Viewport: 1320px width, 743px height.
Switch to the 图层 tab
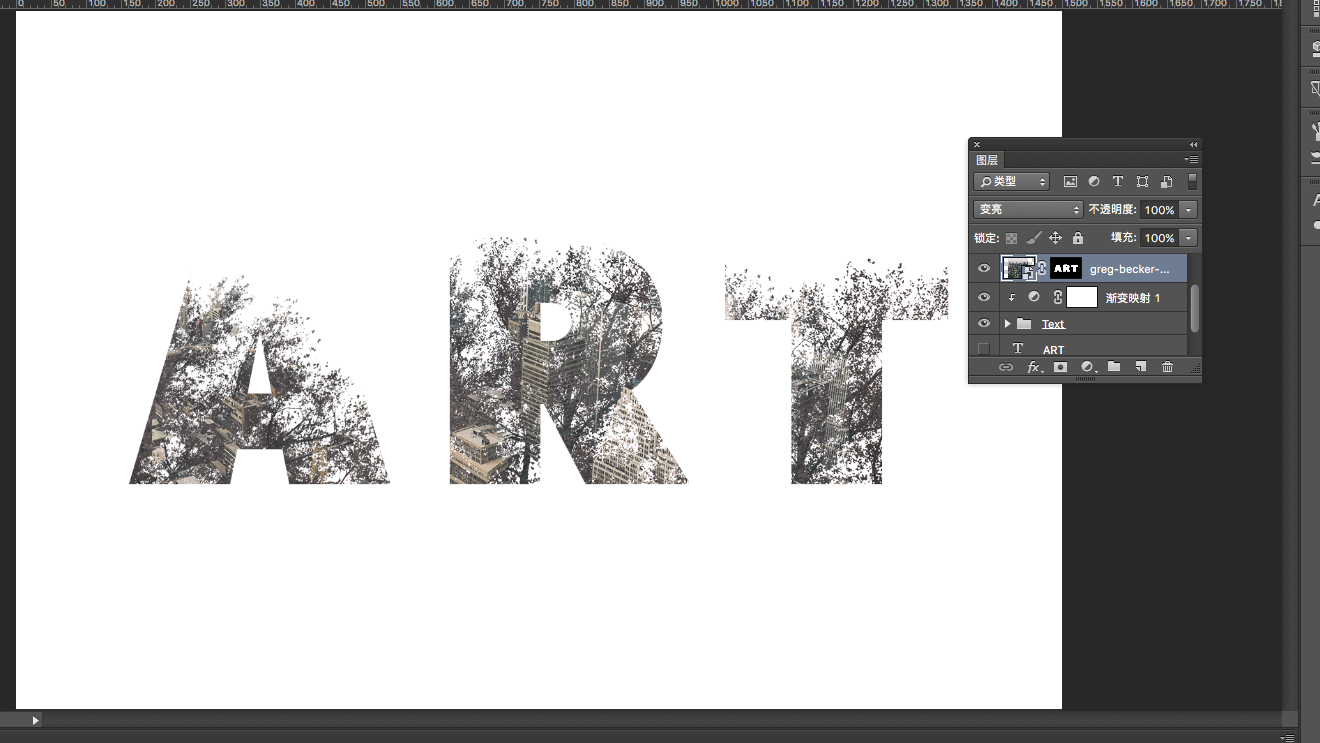987,160
